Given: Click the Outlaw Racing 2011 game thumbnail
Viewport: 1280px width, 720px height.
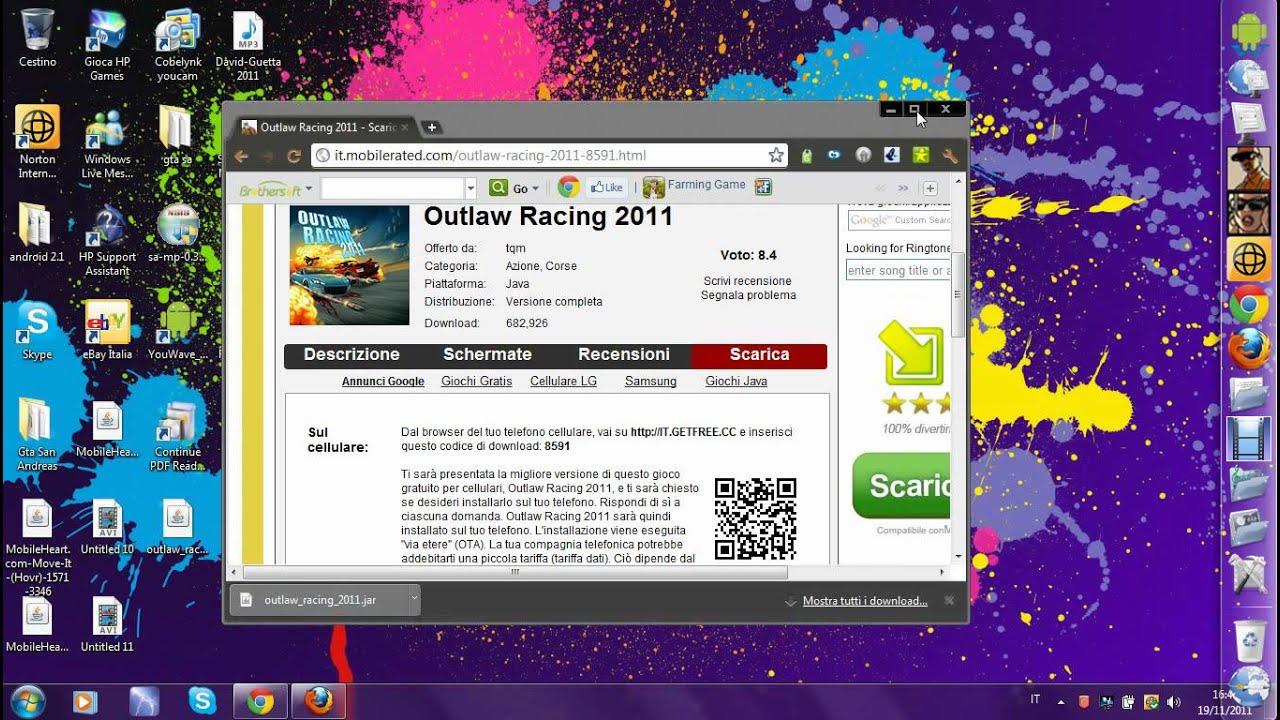Looking at the screenshot, I should [x=349, y=265].
